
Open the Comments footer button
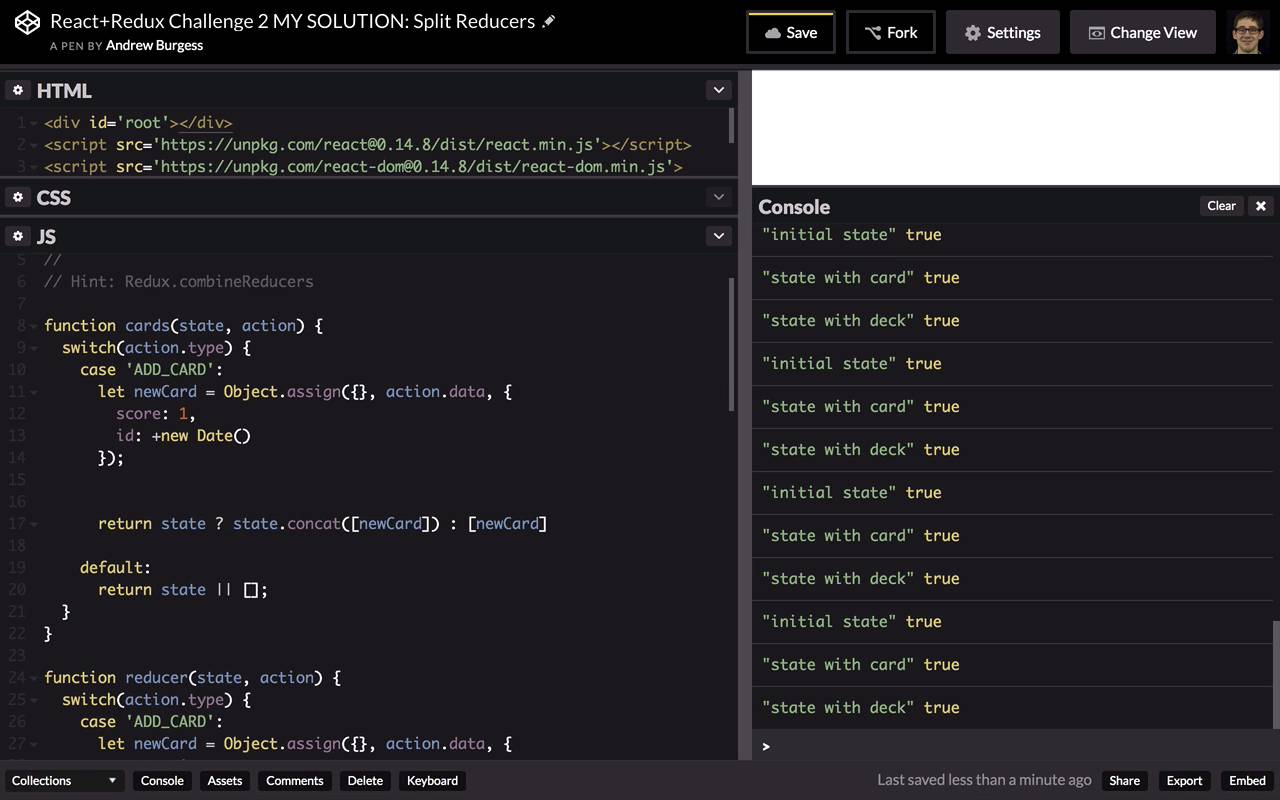[295, 781]
